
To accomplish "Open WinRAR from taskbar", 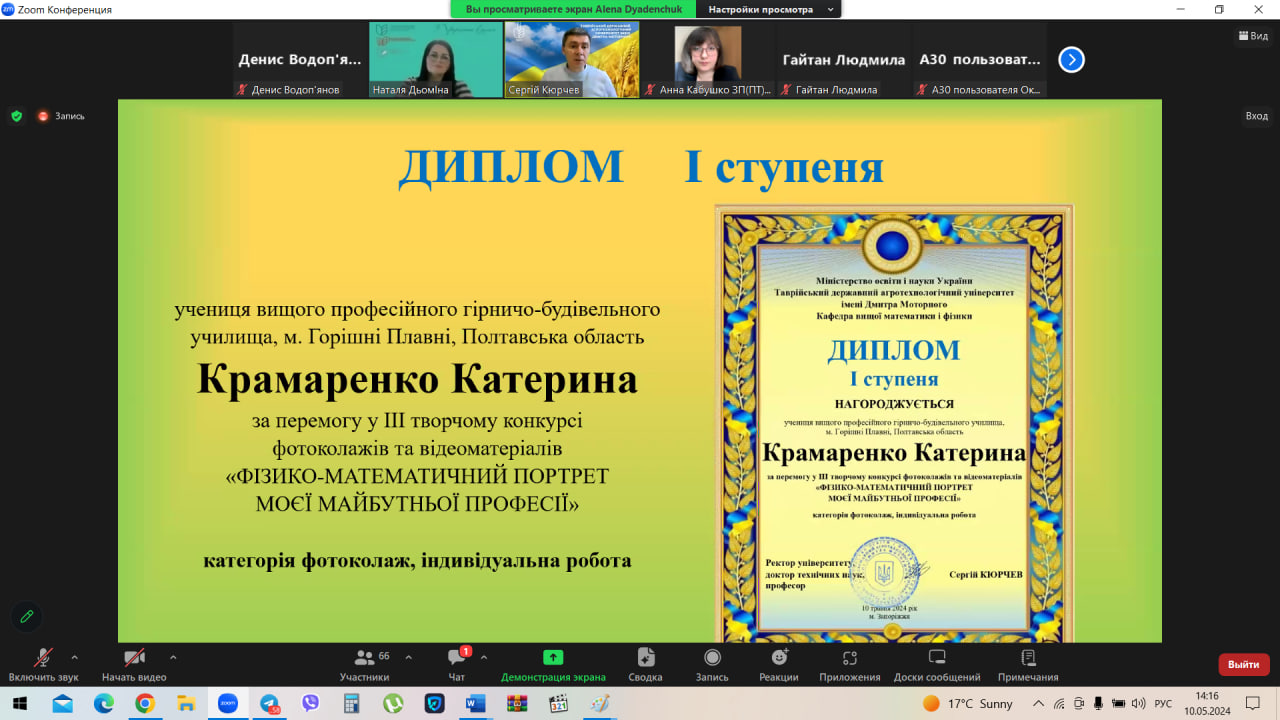I will (x=516, y=704).
